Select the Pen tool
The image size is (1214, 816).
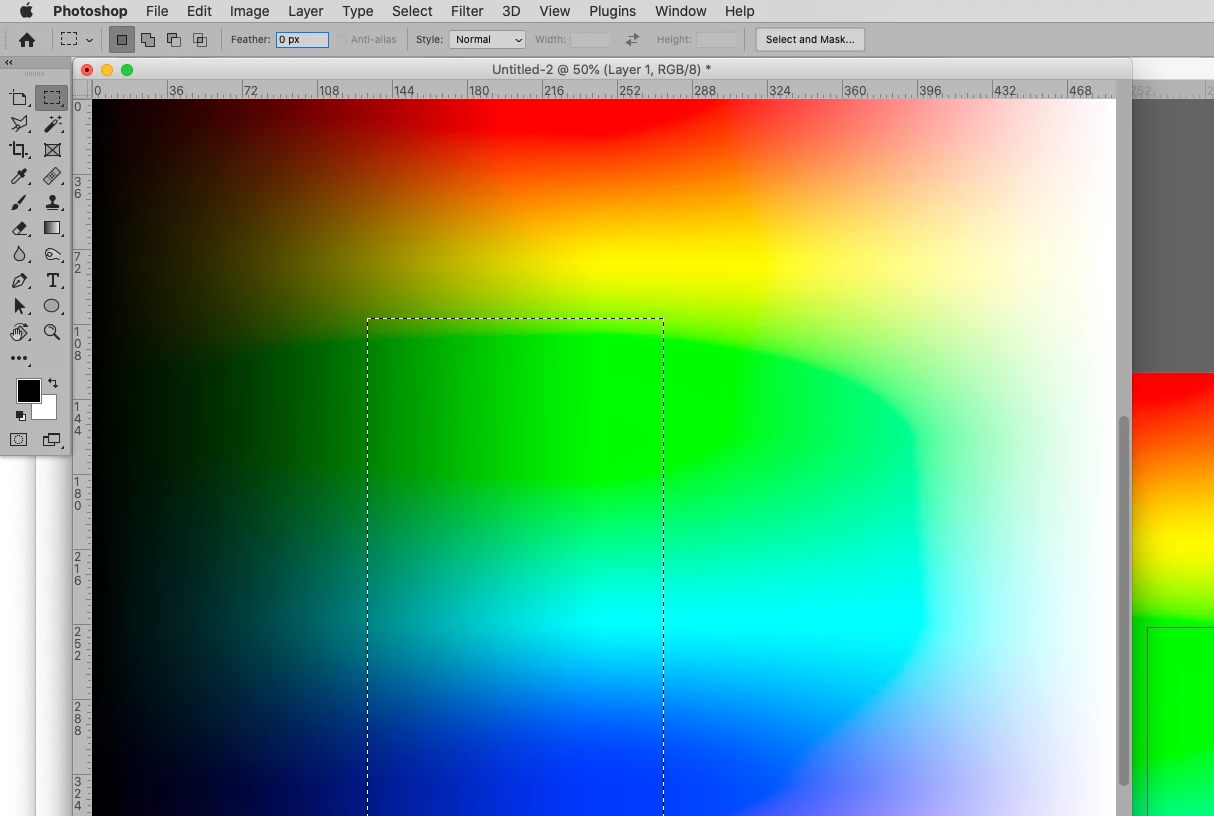click(19, 281)
